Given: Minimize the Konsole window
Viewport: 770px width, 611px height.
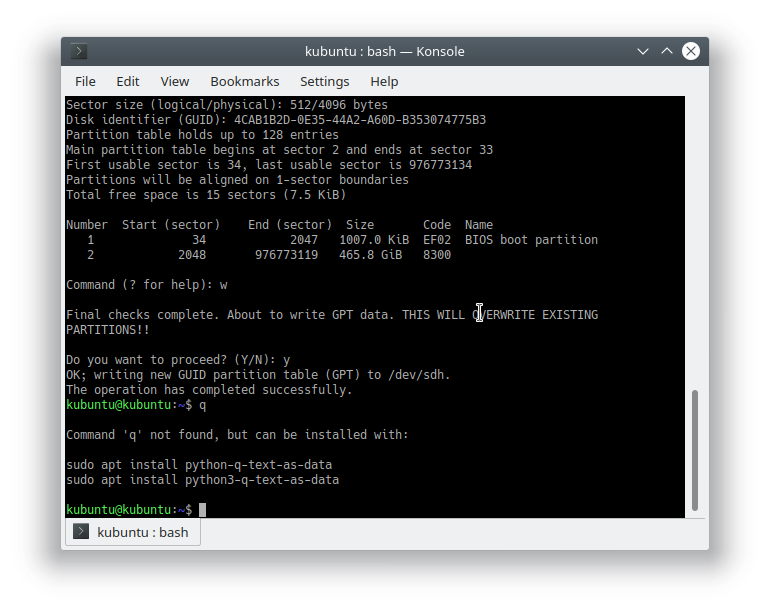Looking at the screenshot, I should click(x=642, y=51).
